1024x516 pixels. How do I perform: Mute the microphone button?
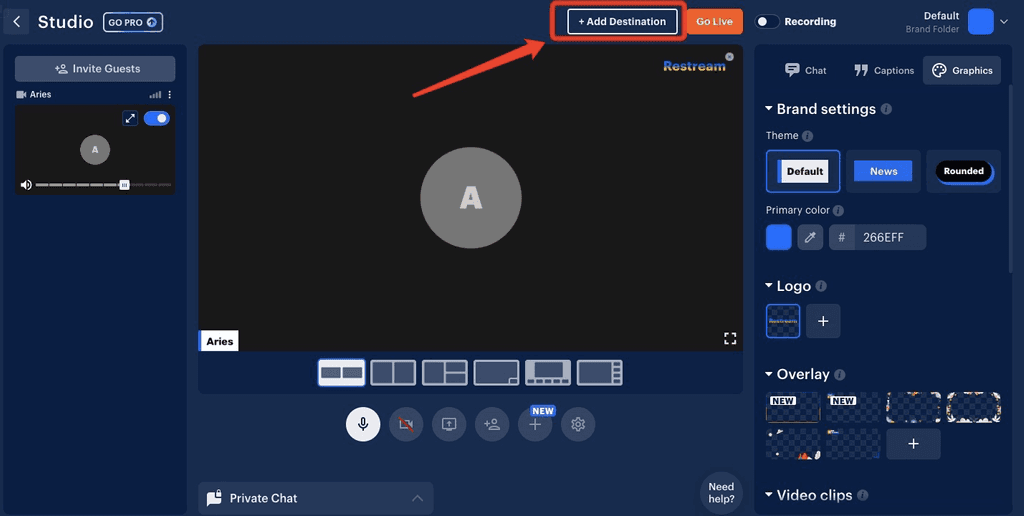[363, 424]
